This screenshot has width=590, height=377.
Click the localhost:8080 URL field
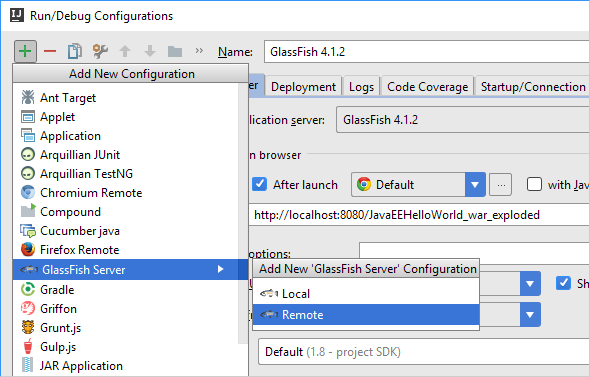pos(419,215)
